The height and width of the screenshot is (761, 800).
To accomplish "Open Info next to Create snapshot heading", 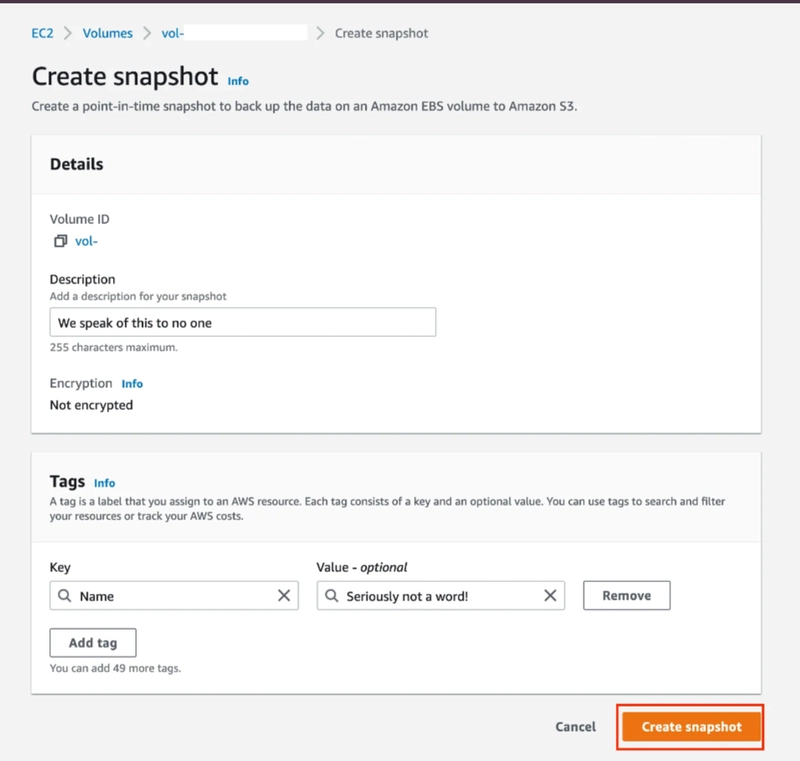I will pyautogui.click(x=238, y=81).
